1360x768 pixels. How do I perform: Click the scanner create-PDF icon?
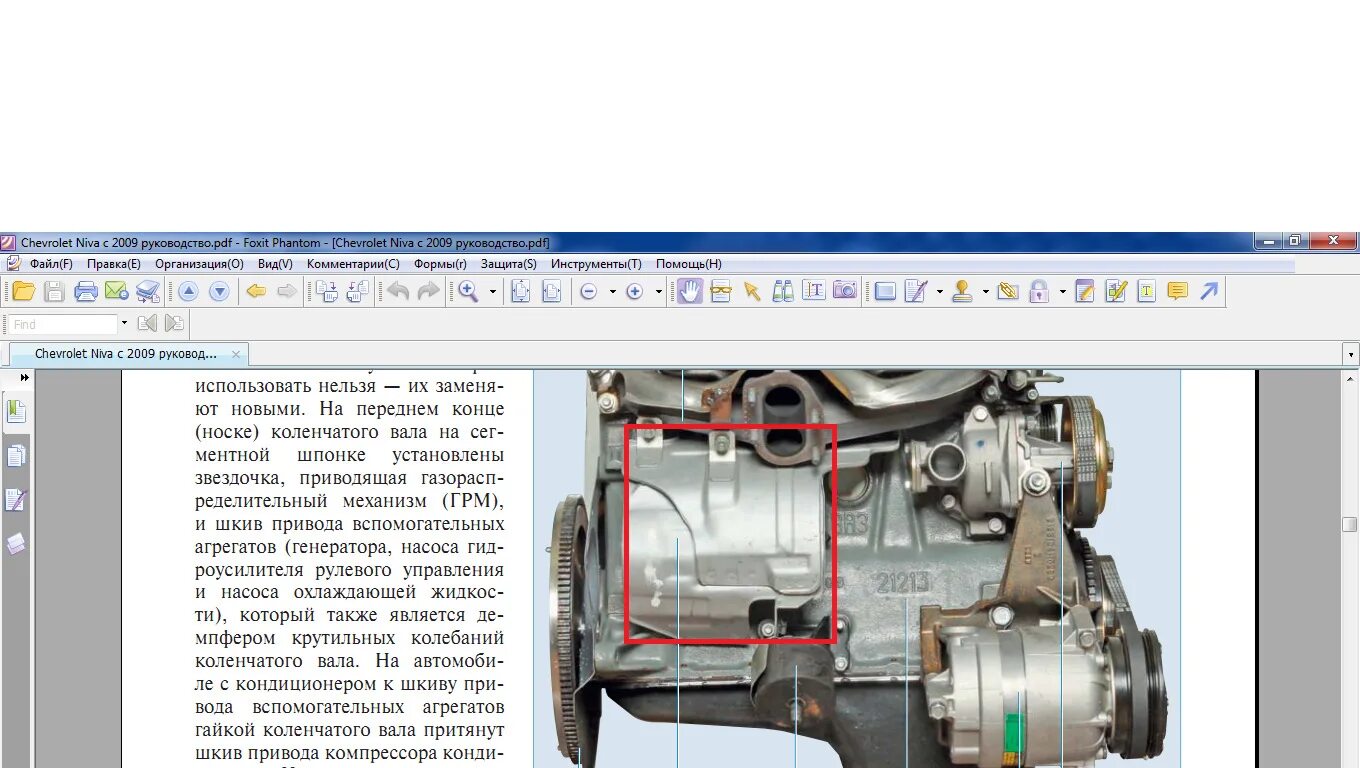coord(148,291)
